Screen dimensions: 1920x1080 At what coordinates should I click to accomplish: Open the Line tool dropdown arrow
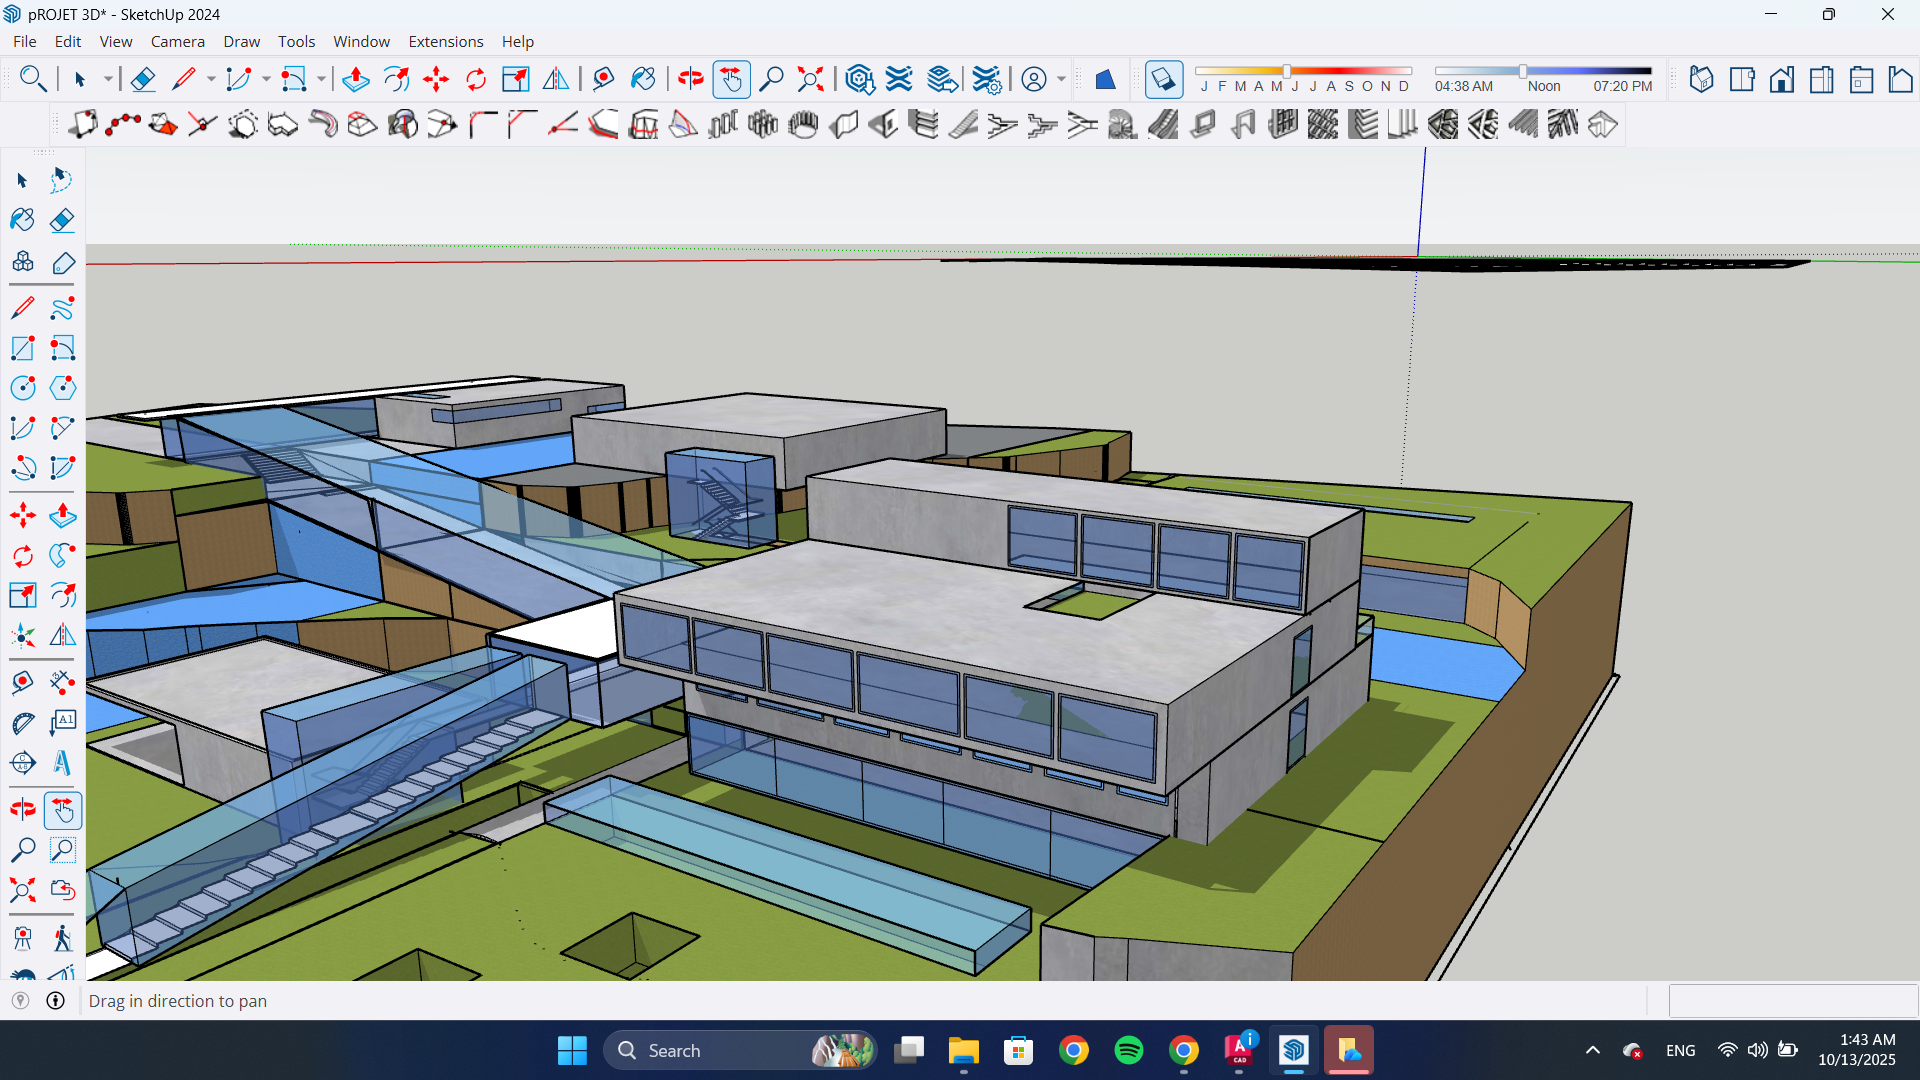211,79
